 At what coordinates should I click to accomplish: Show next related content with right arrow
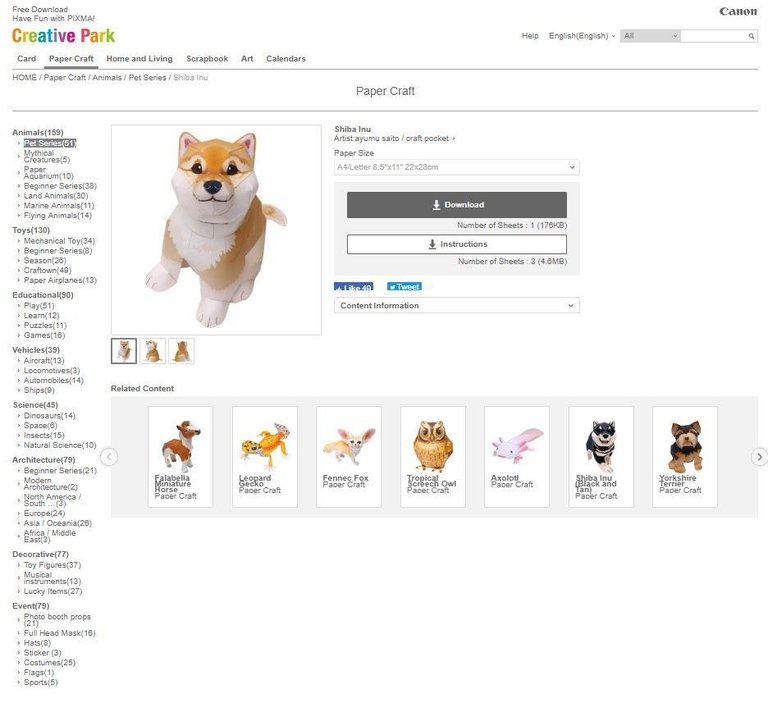click(x=759, y=457)
